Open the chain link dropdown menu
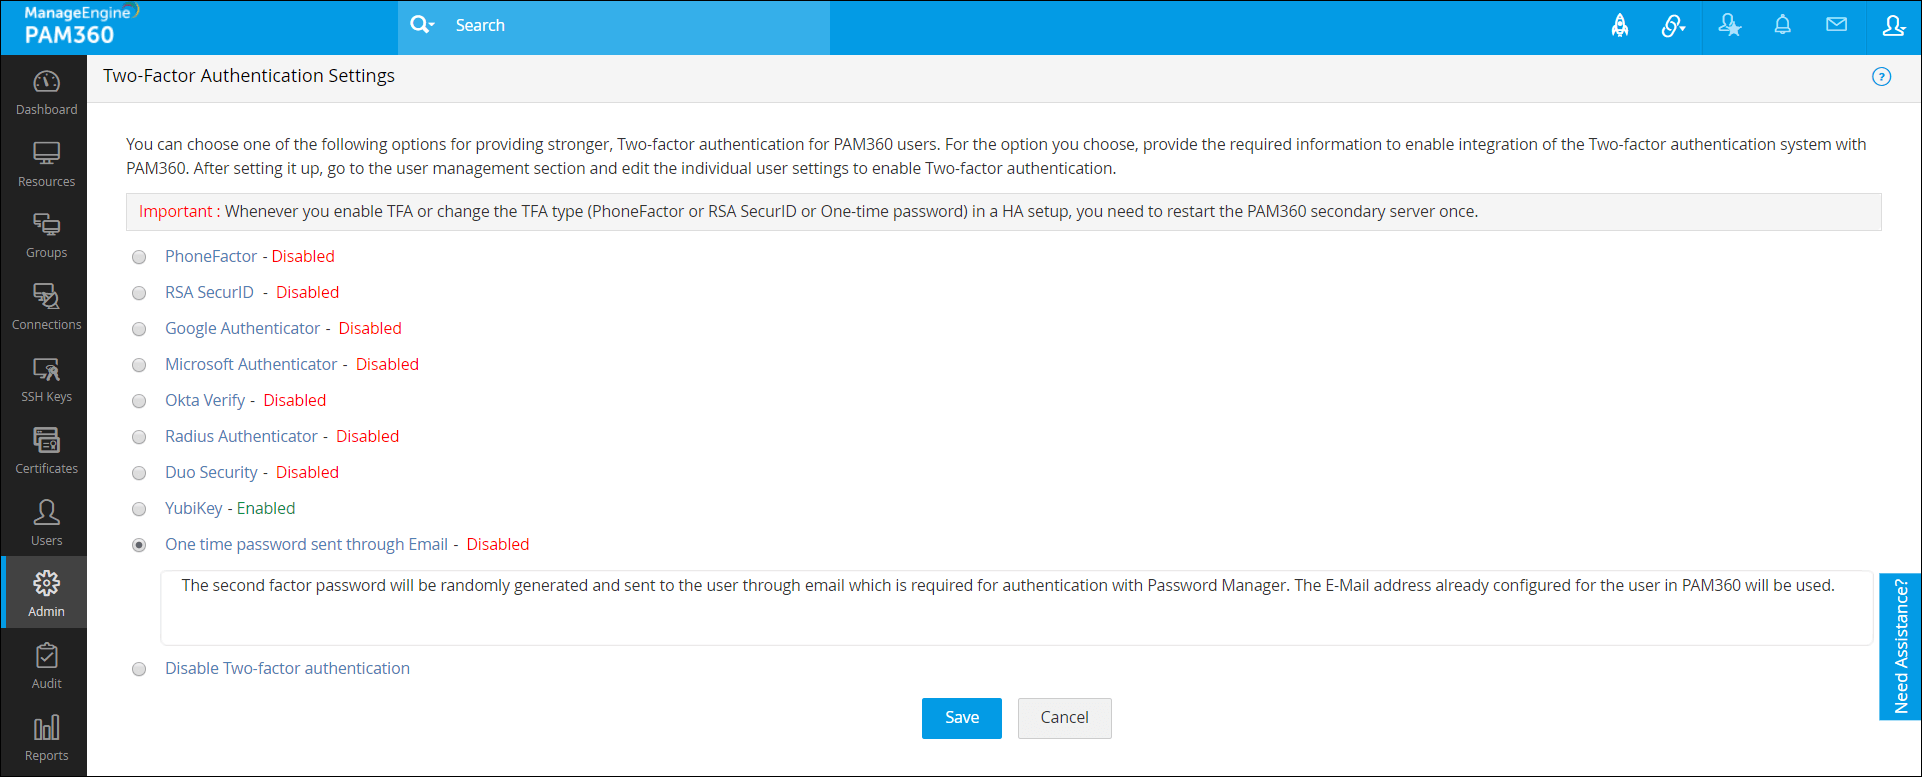Image resolution: width=1922 pixels, height=777 pixels. pos(1673,26)
